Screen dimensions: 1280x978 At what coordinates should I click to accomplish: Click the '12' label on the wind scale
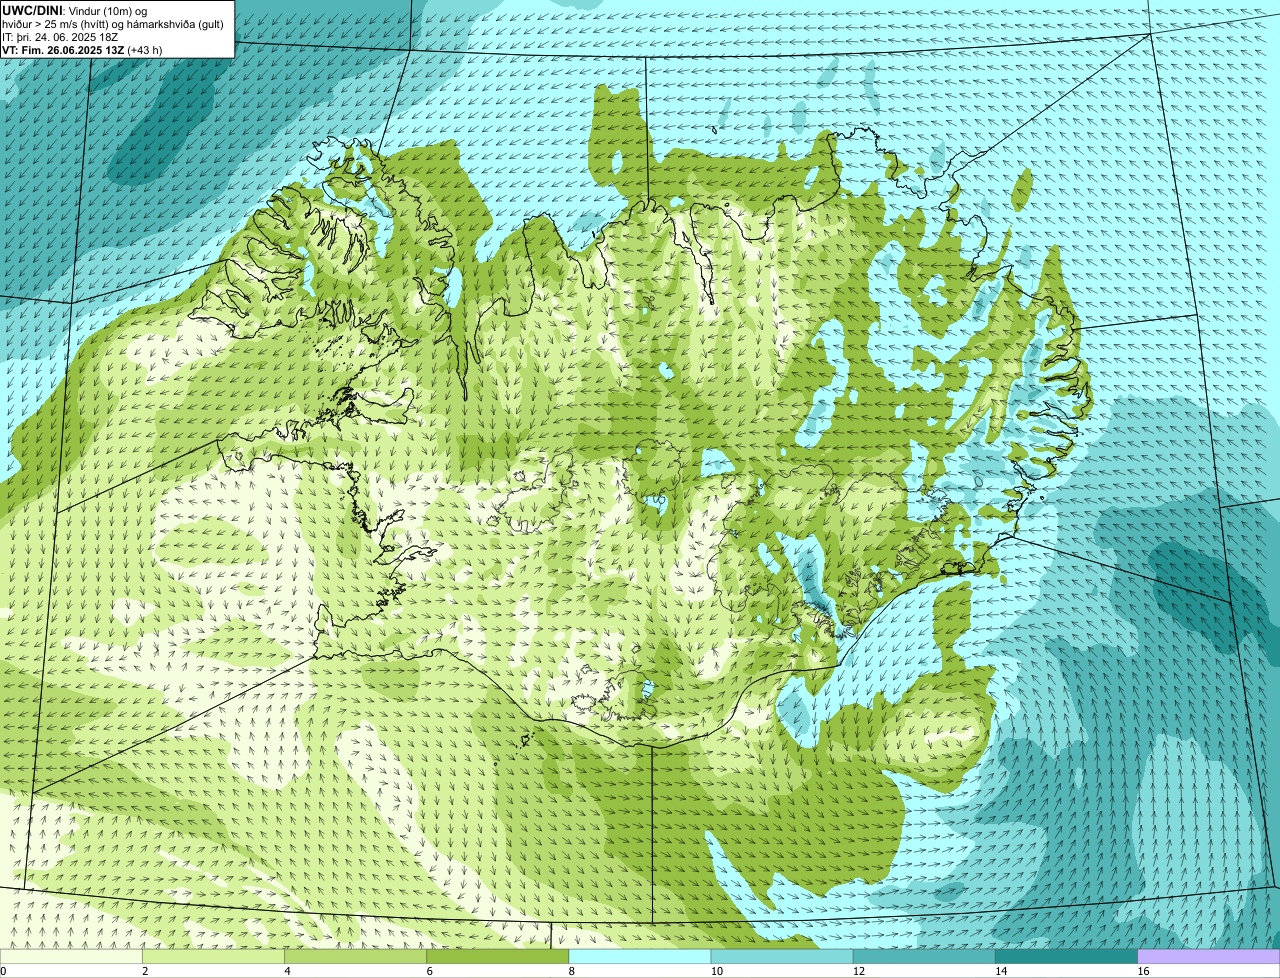(859, 971)
